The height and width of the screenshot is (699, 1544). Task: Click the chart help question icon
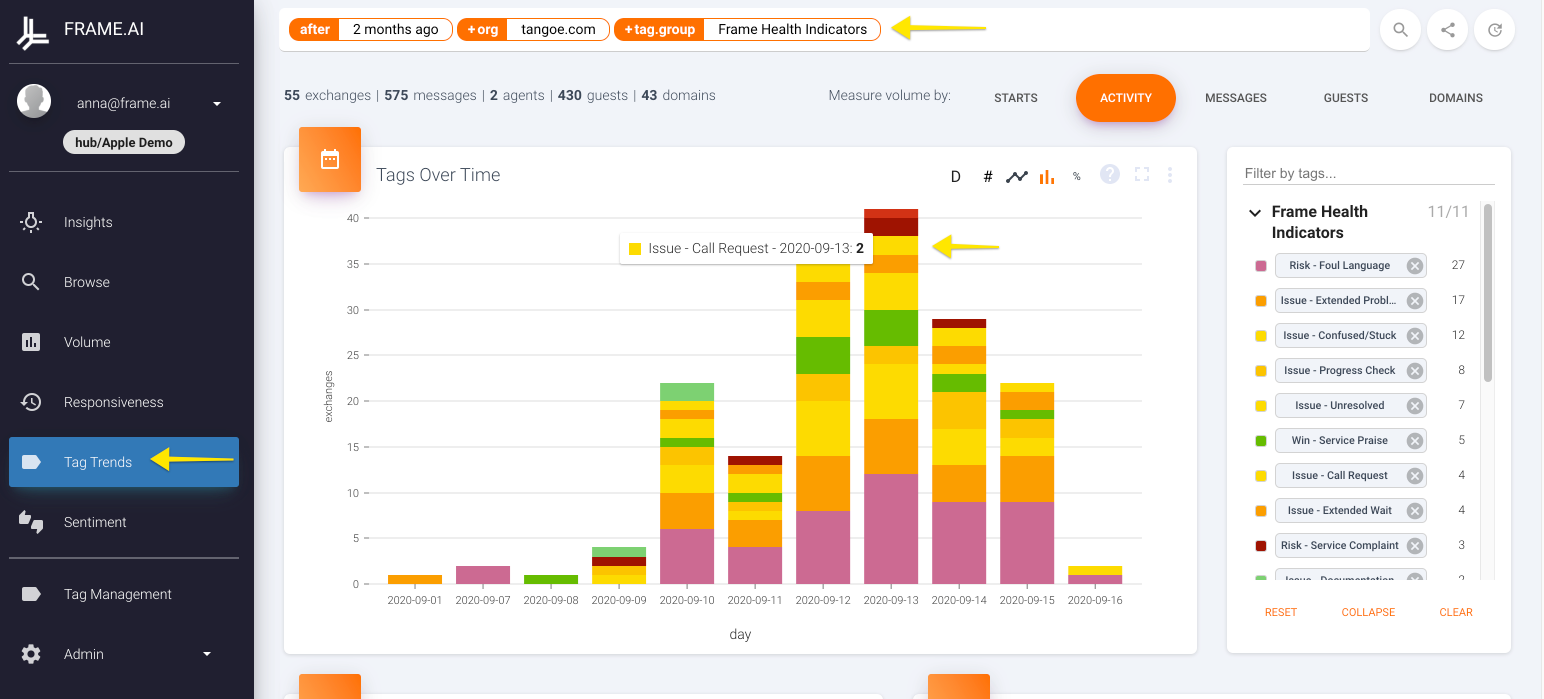pyautogui.click(x=1110, y=174)
